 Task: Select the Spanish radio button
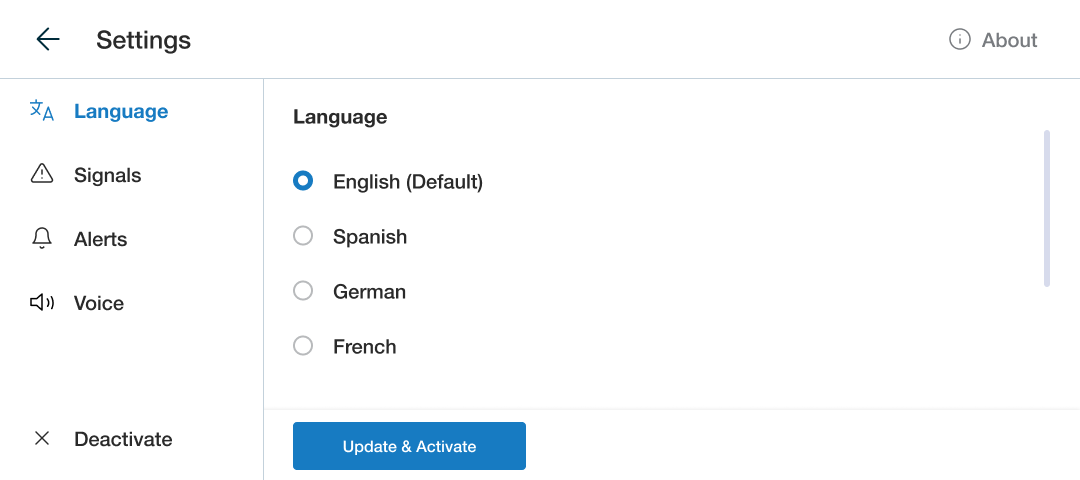(x=303, y=236)
